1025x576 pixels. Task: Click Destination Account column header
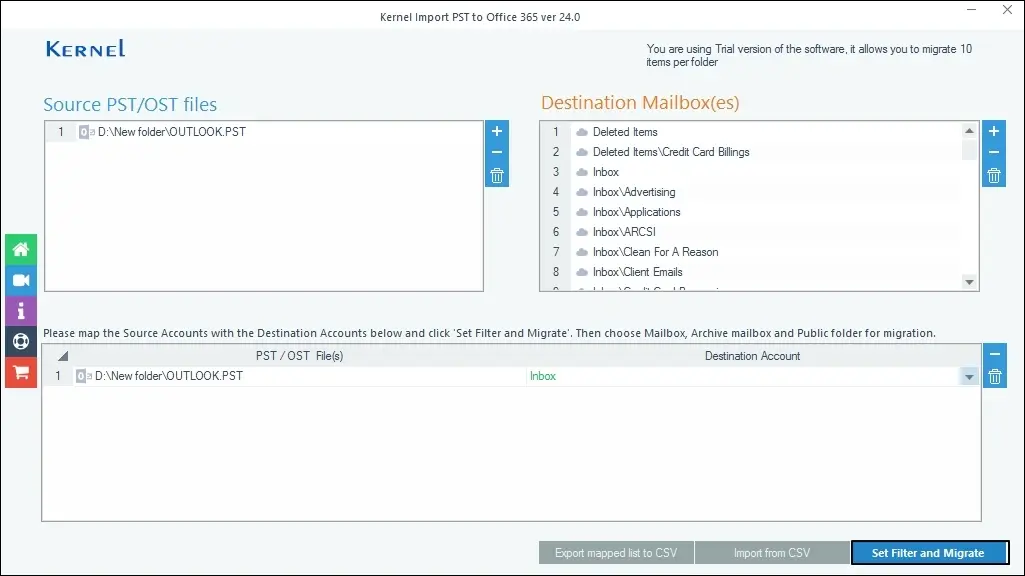click(x=752, y=356)
